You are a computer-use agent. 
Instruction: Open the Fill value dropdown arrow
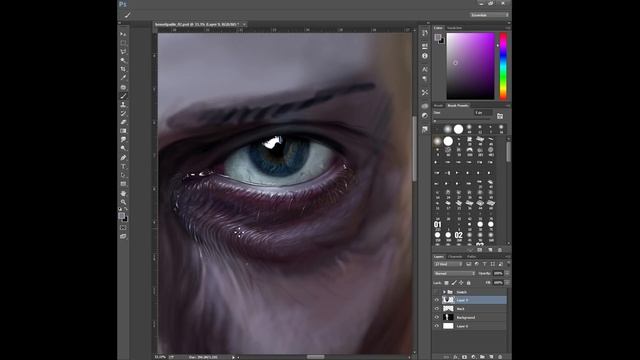click(507, 282)
